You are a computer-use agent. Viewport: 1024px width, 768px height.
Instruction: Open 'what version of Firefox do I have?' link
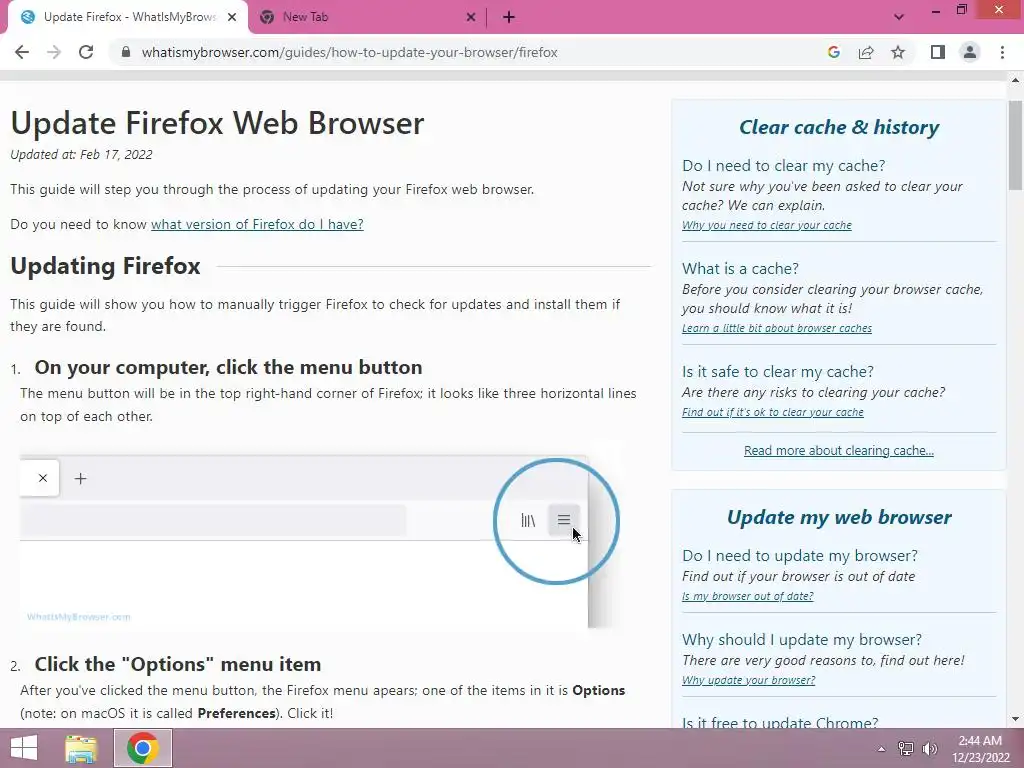point(257,225)
